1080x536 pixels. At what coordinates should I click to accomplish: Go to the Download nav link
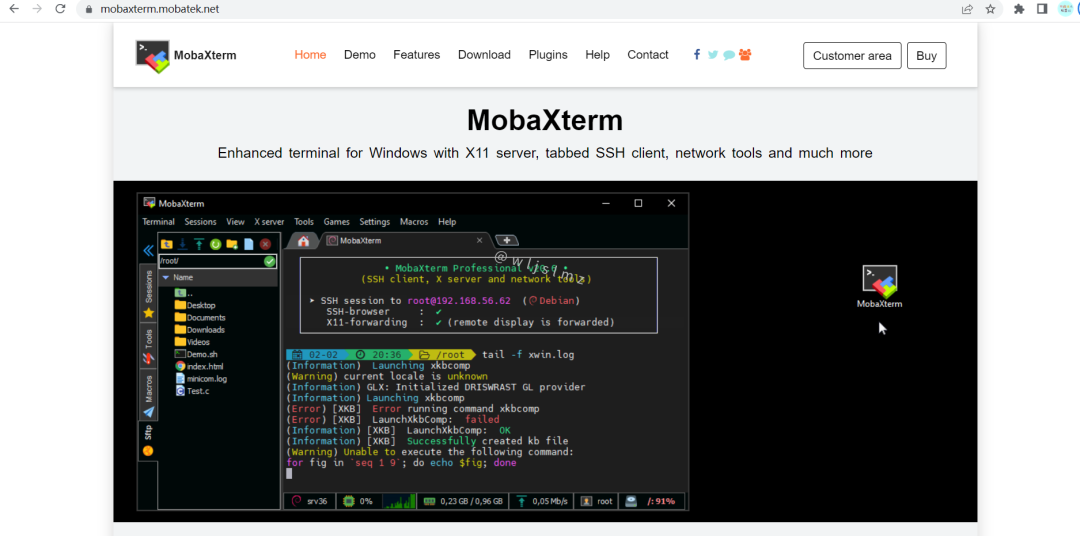(484, 55)
